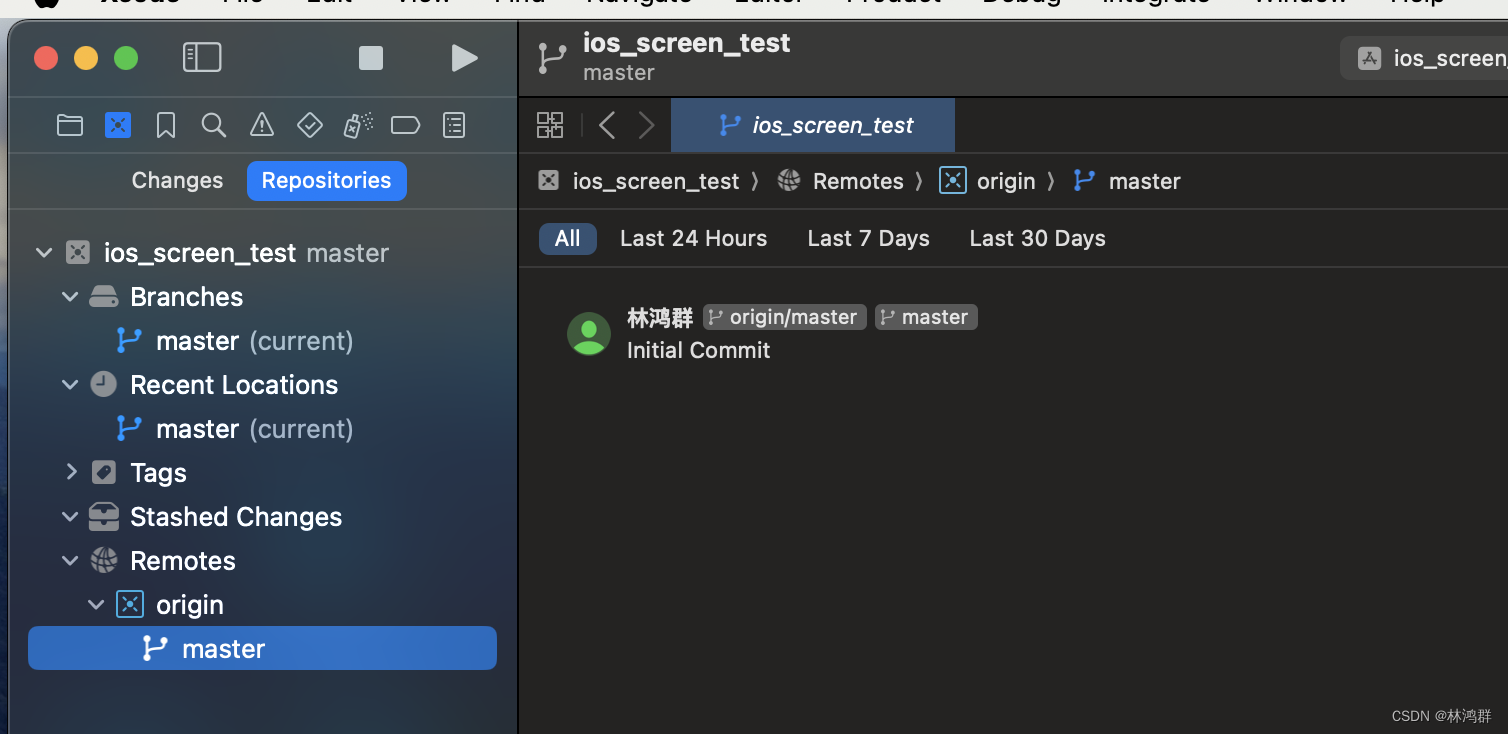Viewport: 1508px width, 734px height.
Task: Select the Repositories tab
Action: click(x=326, y=181)
